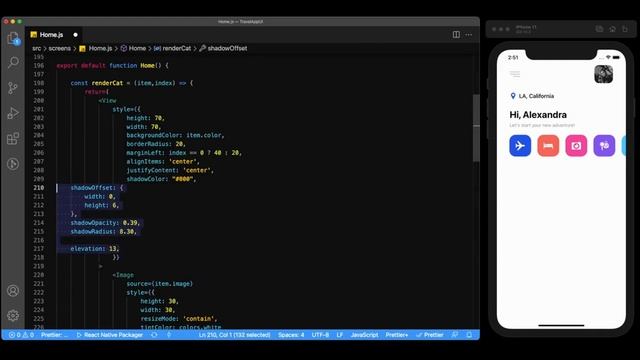
Task: Click the shadowOffset breadcrumb
Action: tap(223, 48)
